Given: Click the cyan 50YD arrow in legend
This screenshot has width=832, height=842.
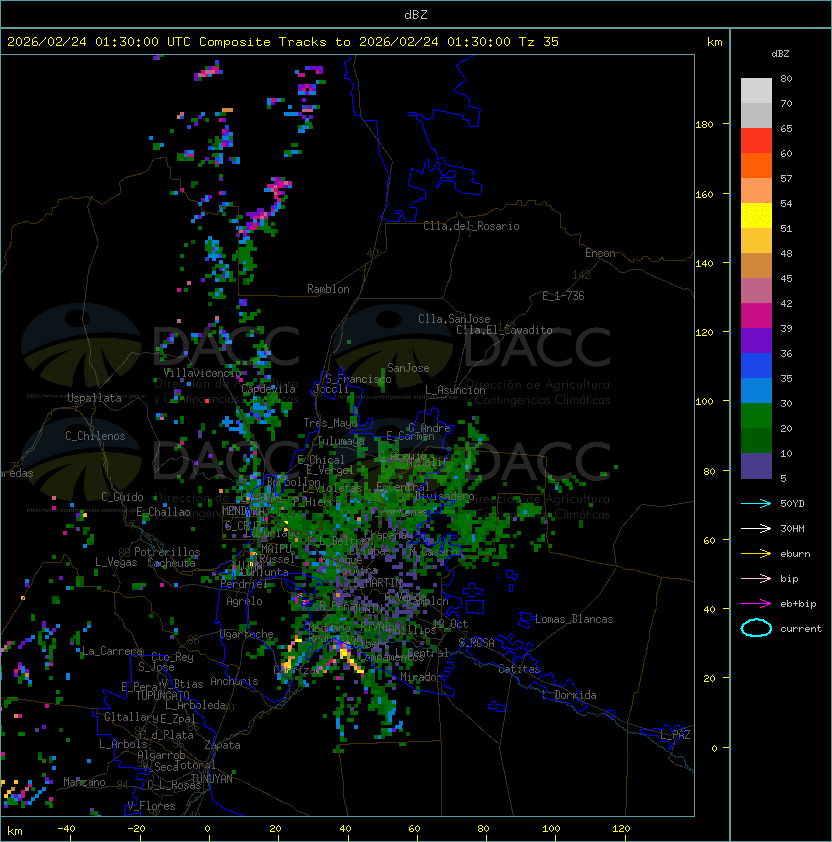Looking at the screenshot, I should coord(756,503).
